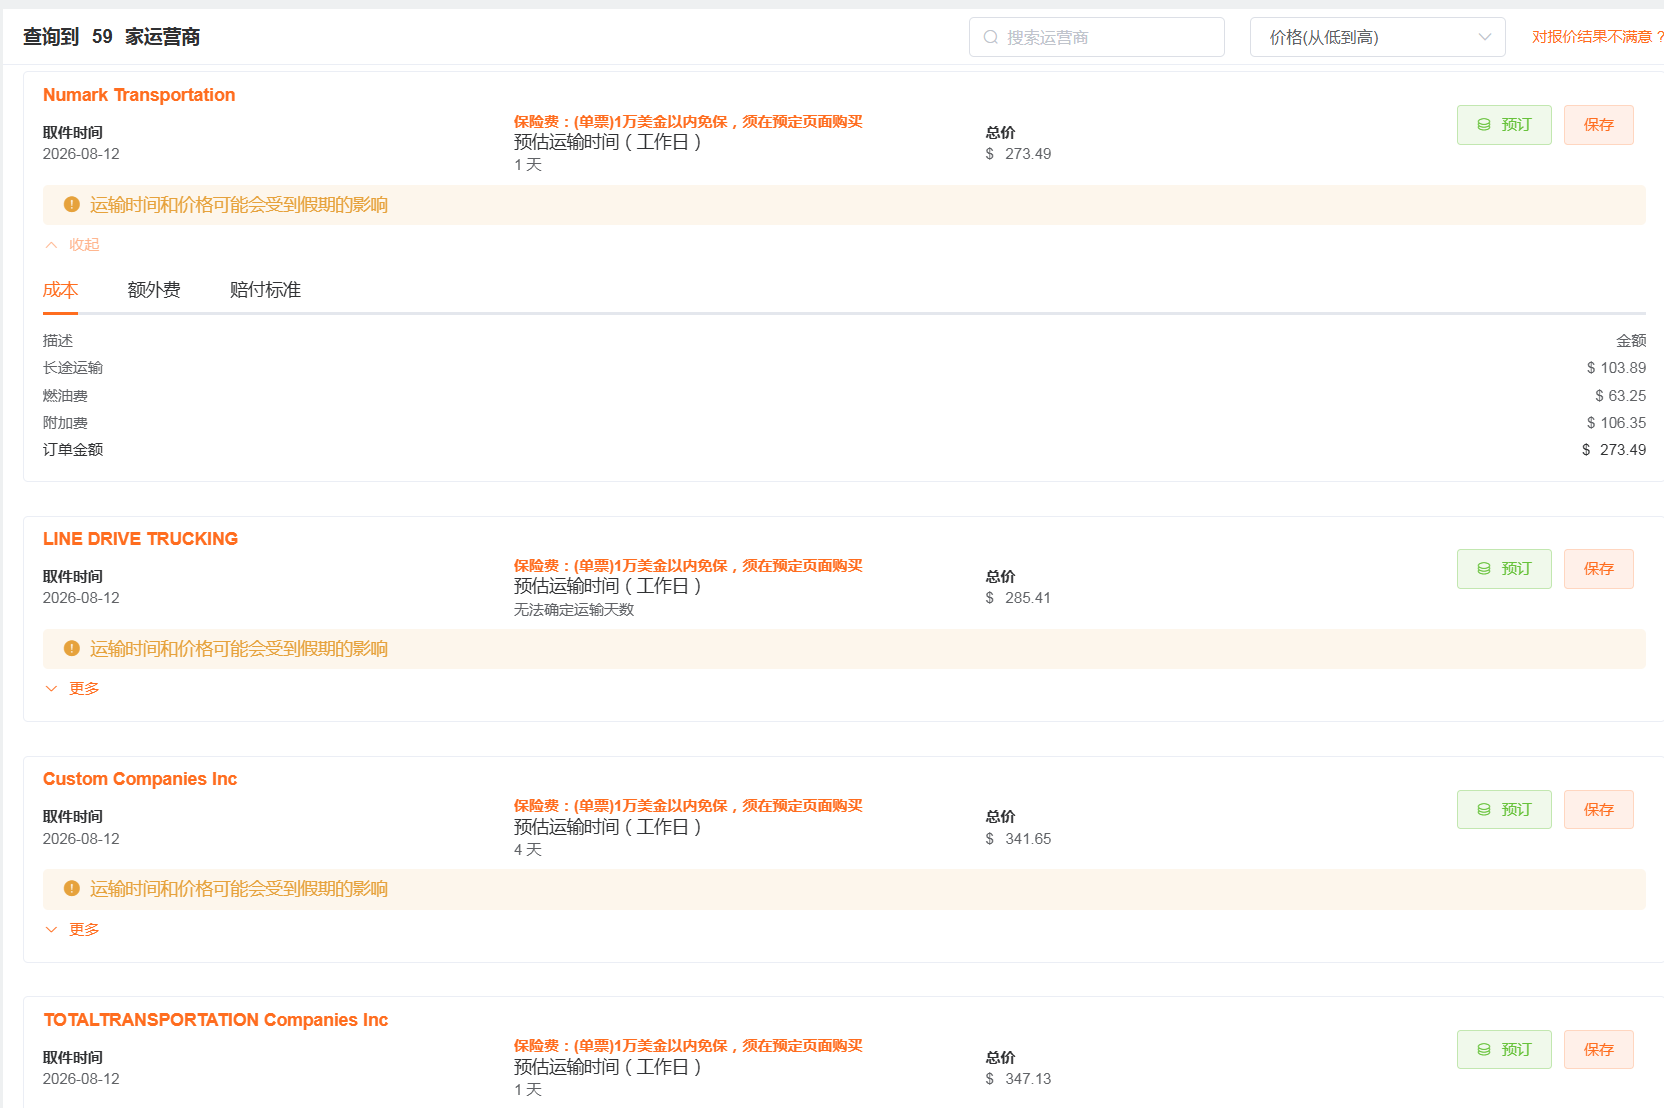The image size is (1664, 1108).
Task: Click Numark Transportation total price $ 273.49
Action: pyautogui.click(x=1018, y=154)
